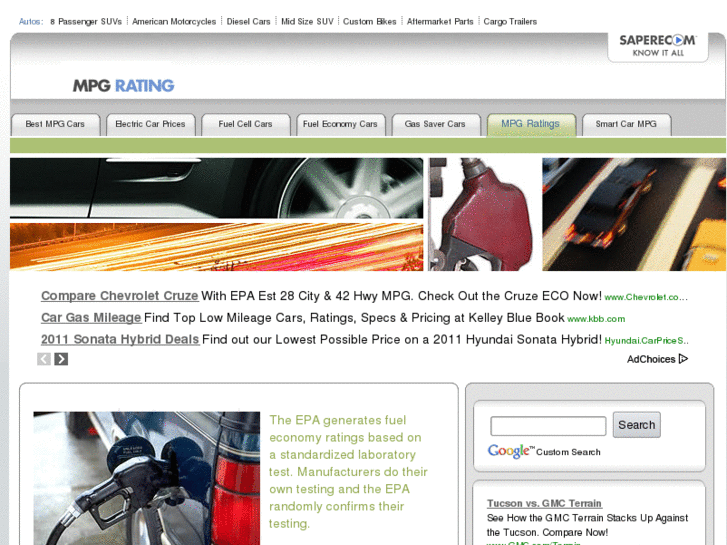The height and width of the screenshot is (545, 727).
Task: Click the www.Chevrolet.co... ad URL
Action: (646, 297)
